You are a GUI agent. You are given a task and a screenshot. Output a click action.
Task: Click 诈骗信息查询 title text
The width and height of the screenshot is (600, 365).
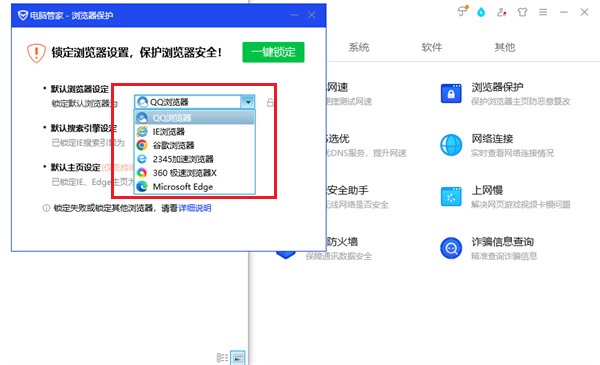(502, 242)
